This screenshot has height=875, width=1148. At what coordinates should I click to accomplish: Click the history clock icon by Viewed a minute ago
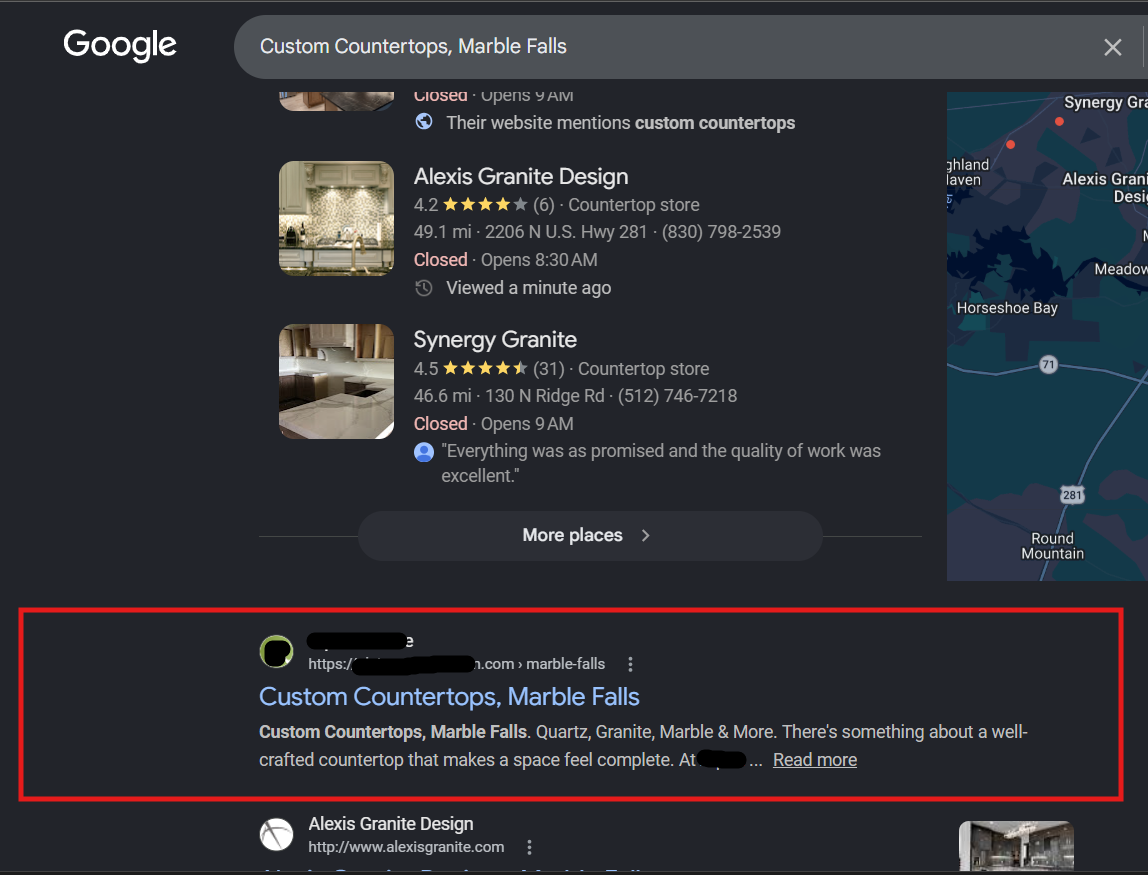click(424, 288)
